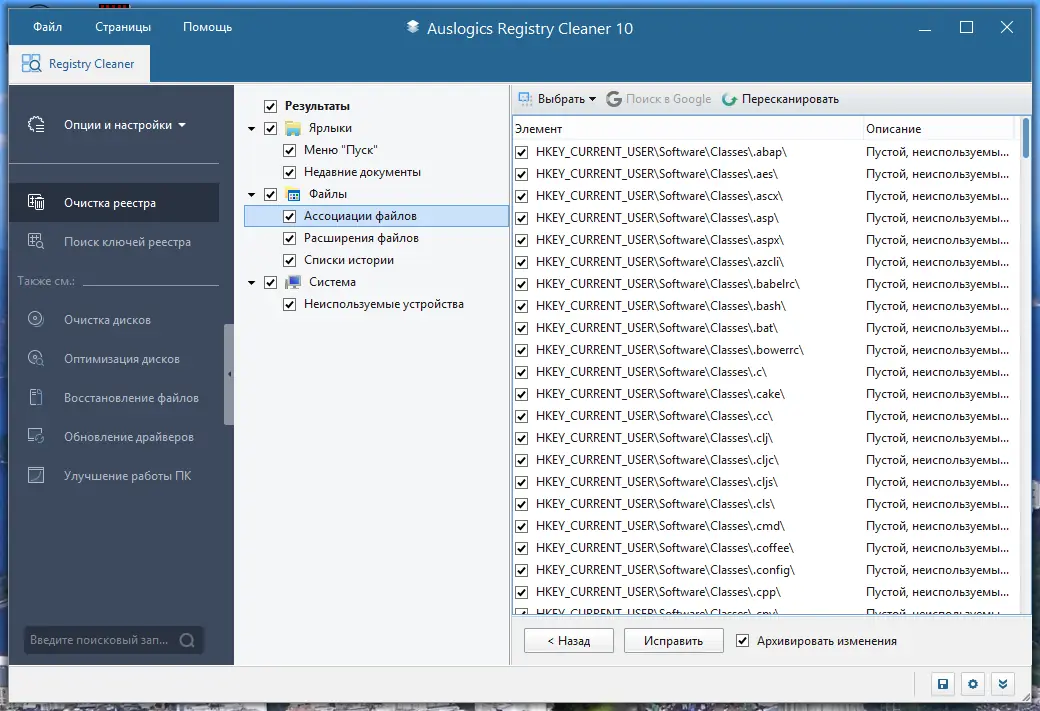Screen dimensions: 1040x711
Task: Sort by the Описание column header
Action: 939,129
